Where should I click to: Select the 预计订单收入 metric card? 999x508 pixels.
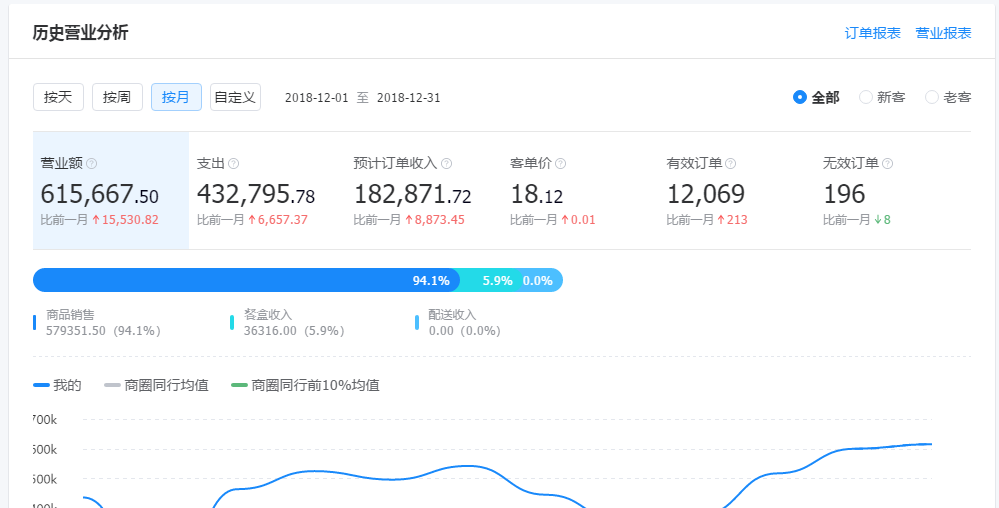tap(424, 191)
